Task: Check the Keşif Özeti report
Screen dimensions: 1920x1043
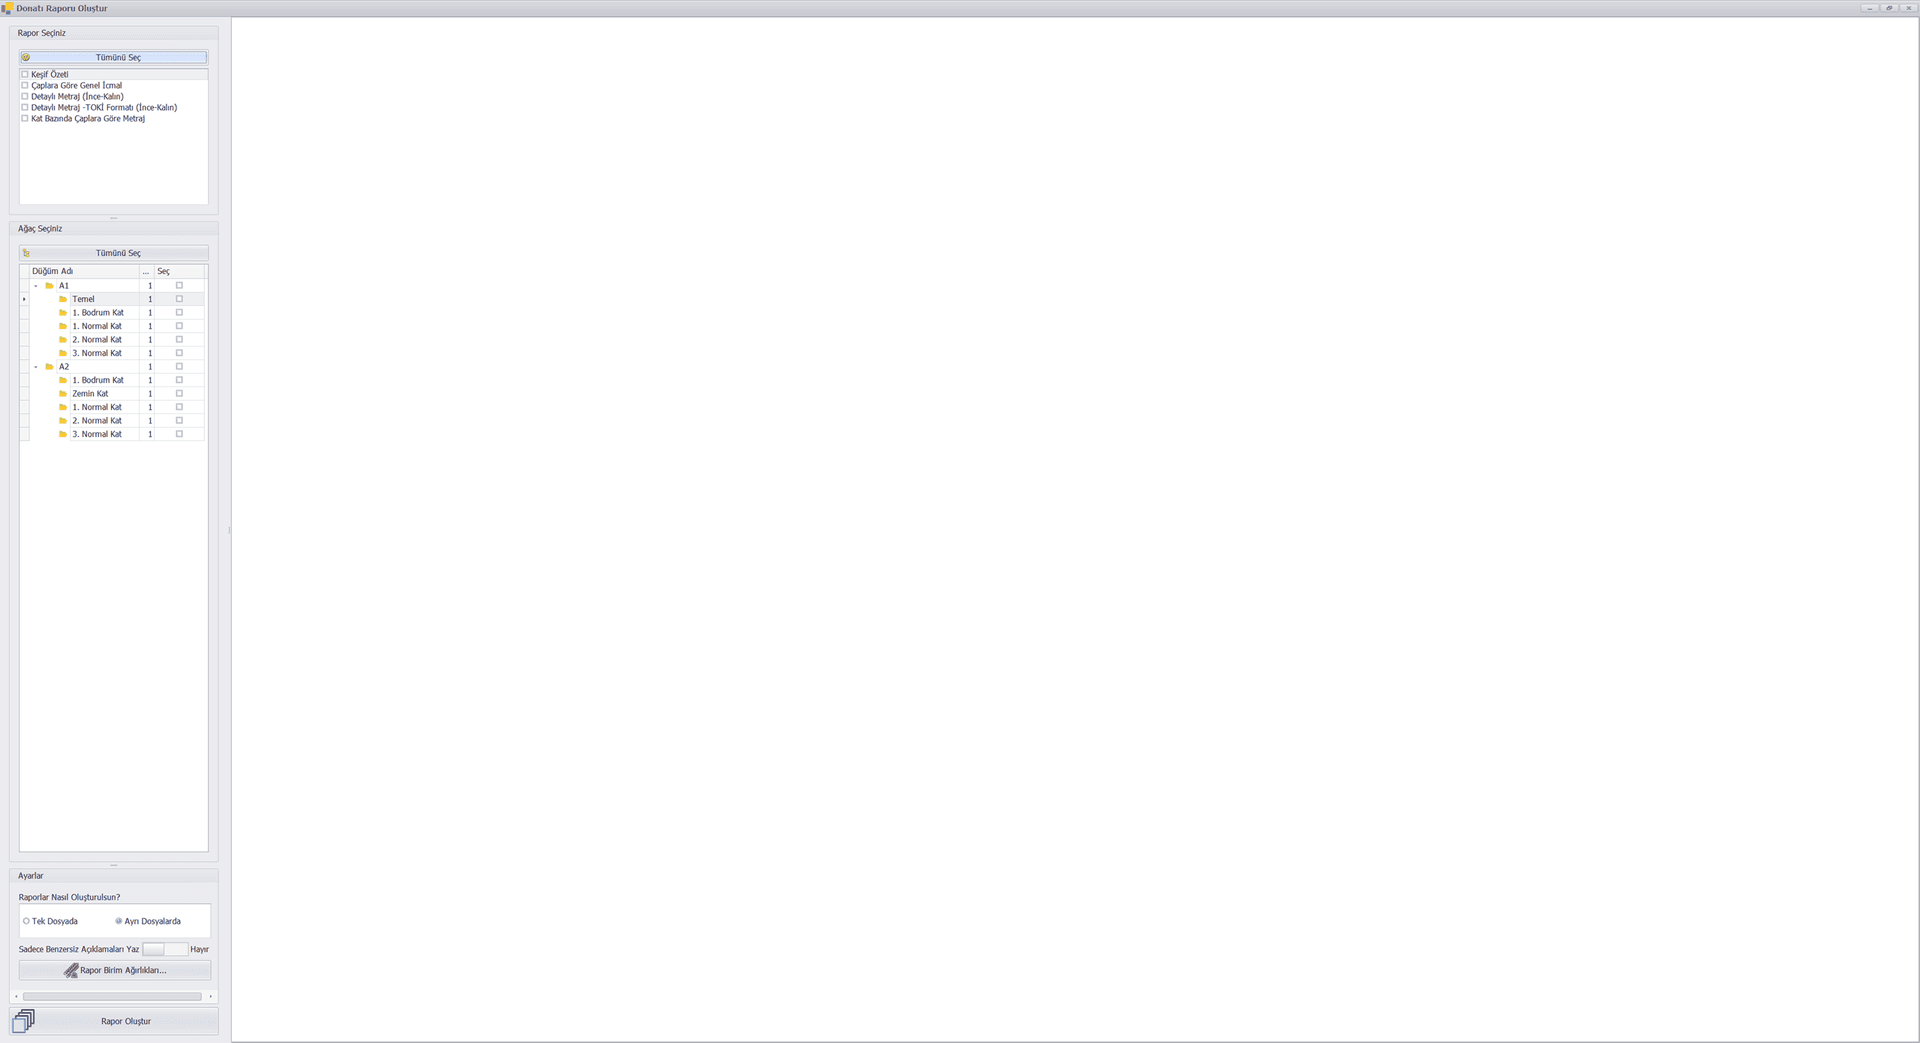Action: tap(25, 74)
